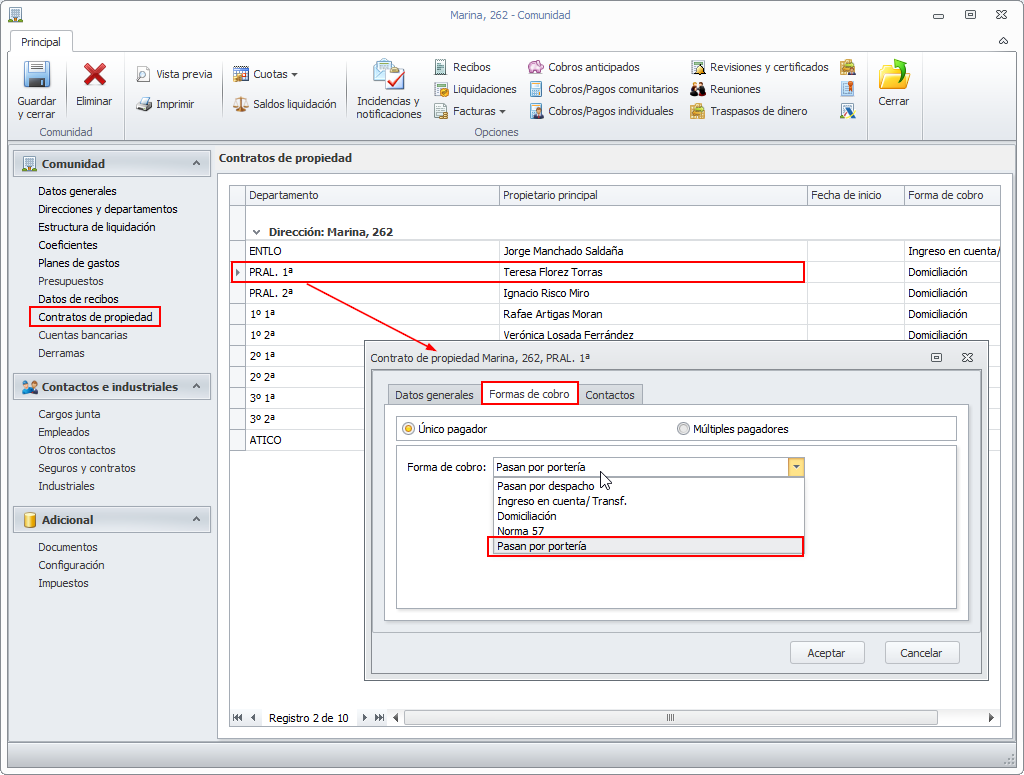Select the Múltiples pagadores radio button

coord(683,429)
